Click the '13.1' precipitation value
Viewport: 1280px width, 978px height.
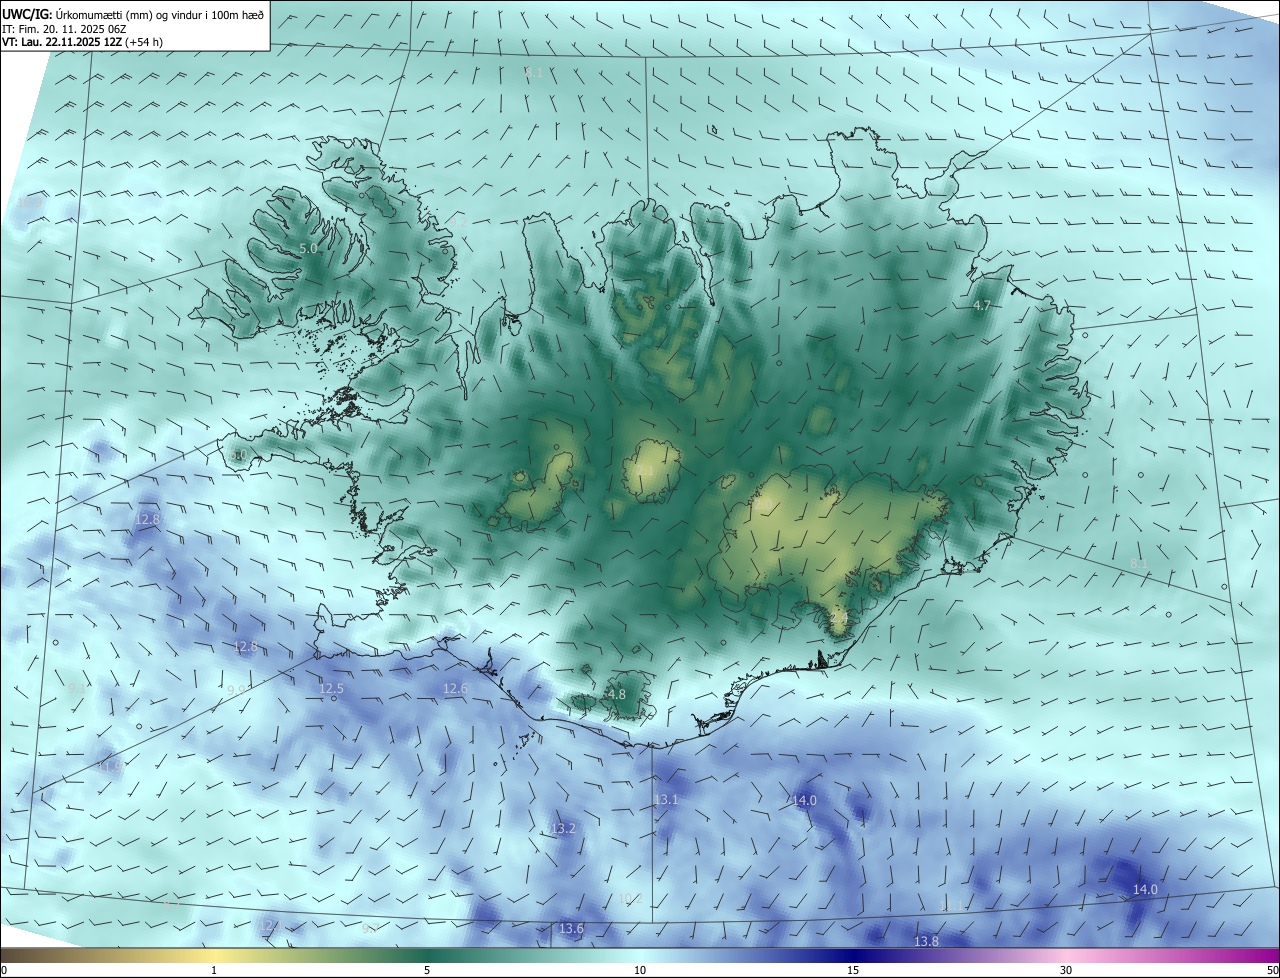(666, 800)
